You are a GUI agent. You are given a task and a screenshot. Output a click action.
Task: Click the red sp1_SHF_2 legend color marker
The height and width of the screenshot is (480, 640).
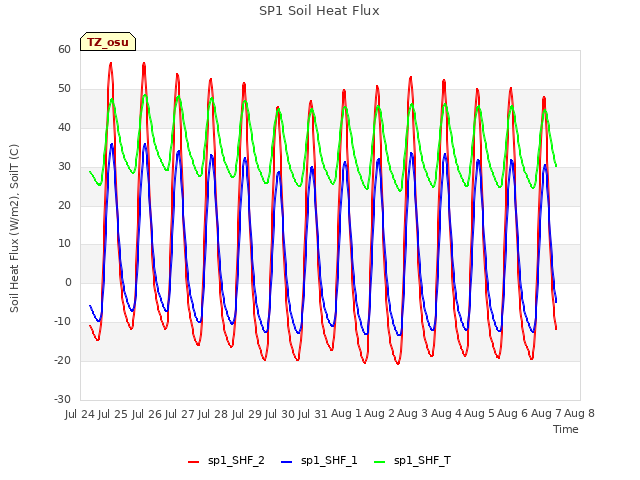tap(193, 462)
